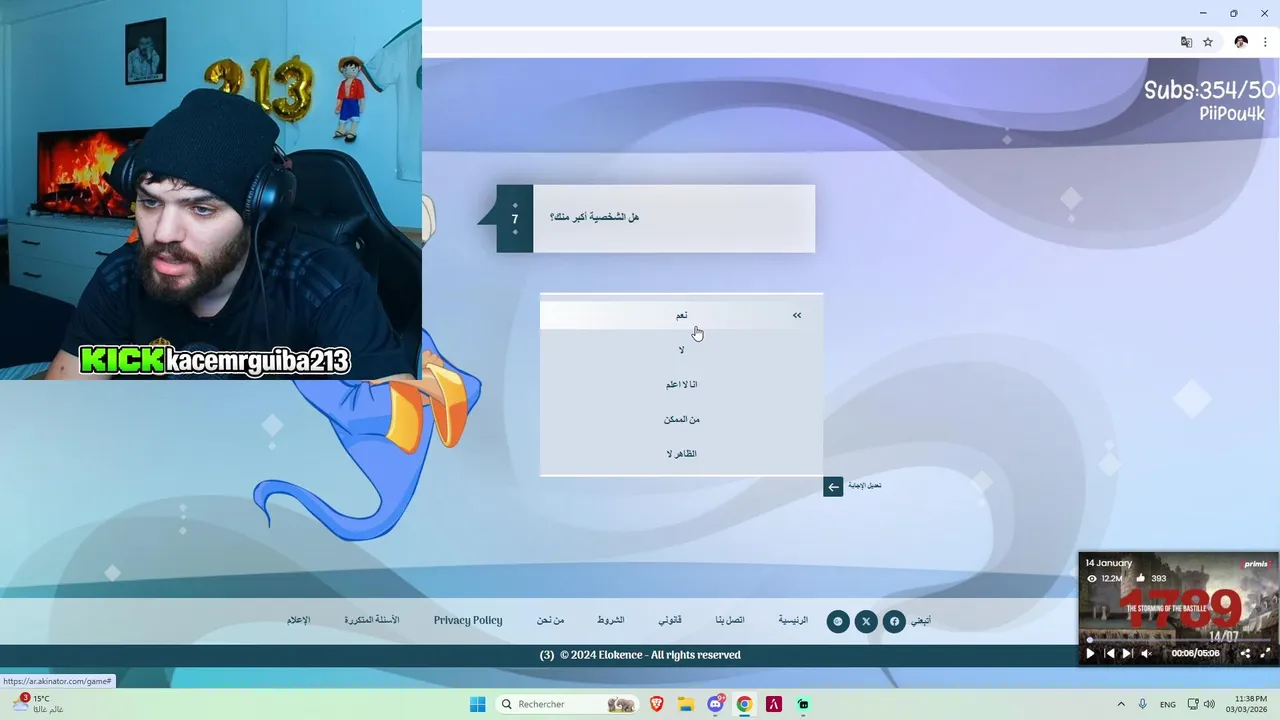Skip to previous clip in video ad
This screenshot has height=720, width=1280.
(x=1109, y=653)
